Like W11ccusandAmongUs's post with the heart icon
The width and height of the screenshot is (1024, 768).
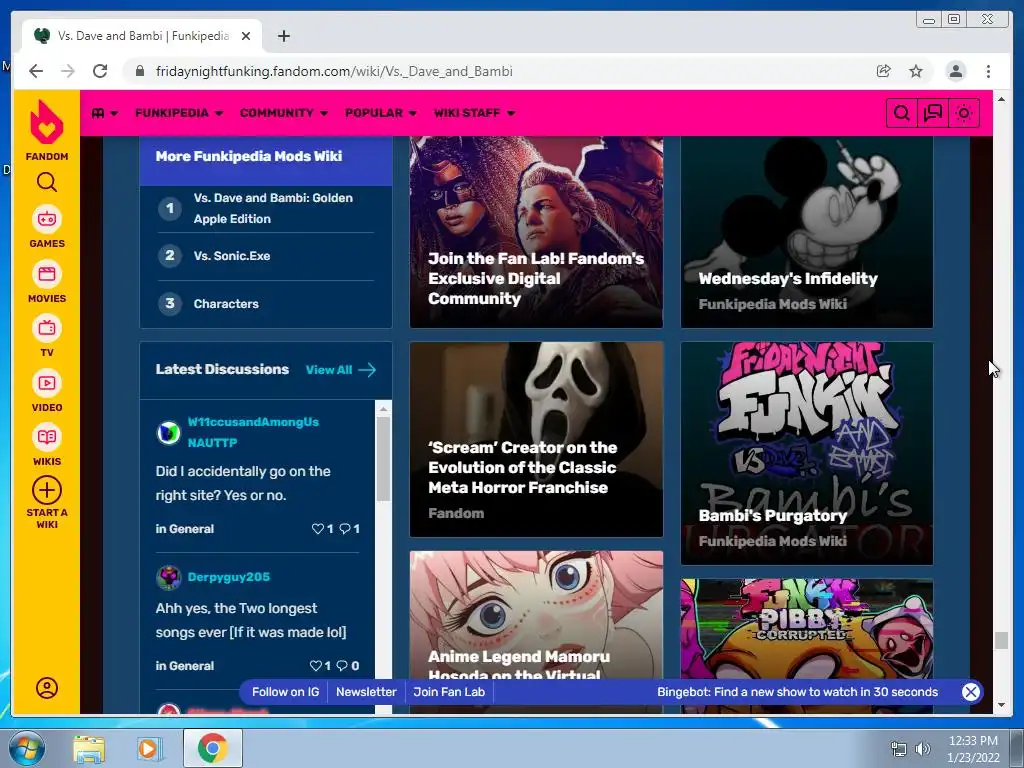click(x=318, y=529)
